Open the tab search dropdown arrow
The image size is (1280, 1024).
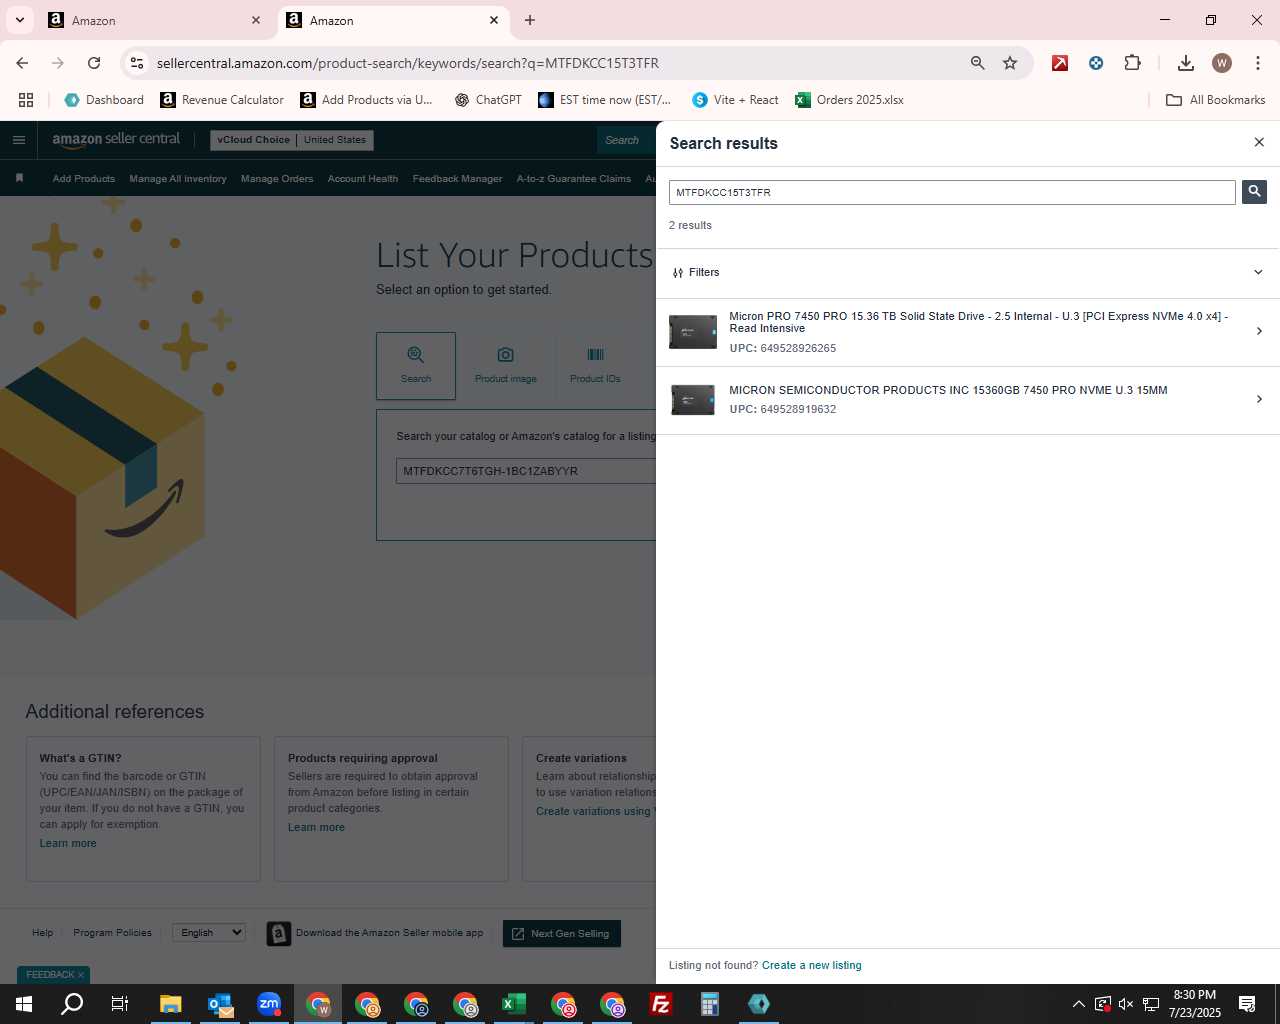[x=19, y=20]
